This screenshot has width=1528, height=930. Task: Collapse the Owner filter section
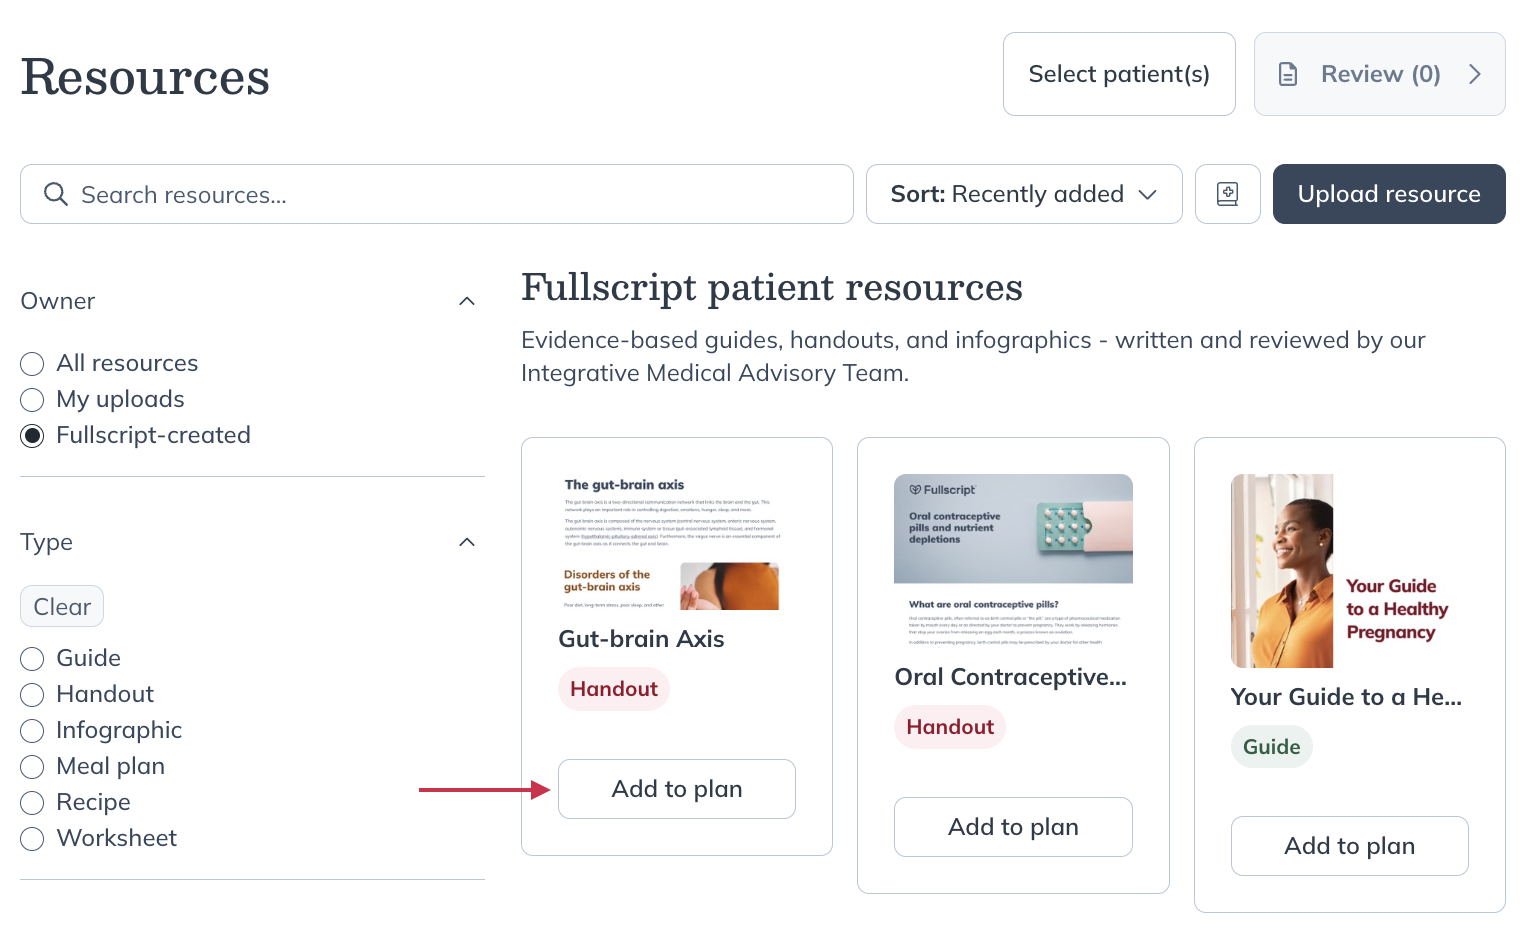466,301
